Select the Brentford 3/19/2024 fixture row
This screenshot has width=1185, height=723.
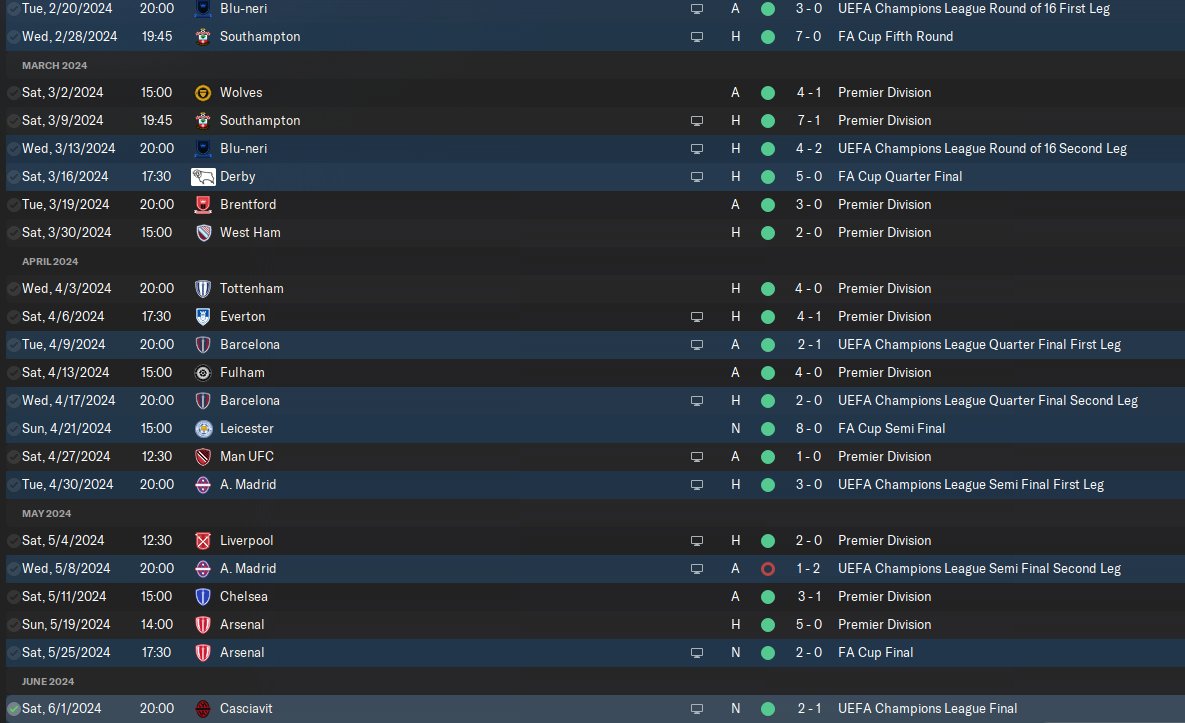click(595, 205)
